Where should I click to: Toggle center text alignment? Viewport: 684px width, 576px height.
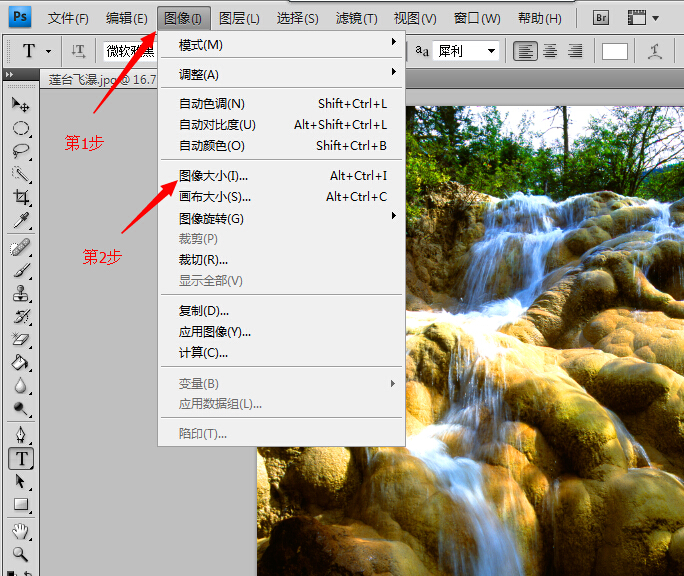tap(549, 51)
